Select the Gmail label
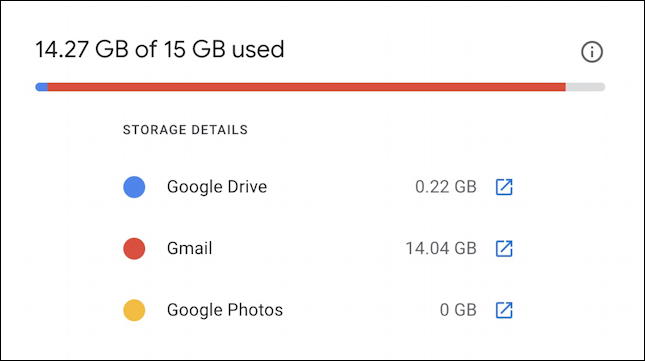Image resolution: width=645 pixels, height=361 pixels. click(x=189, y=249)
